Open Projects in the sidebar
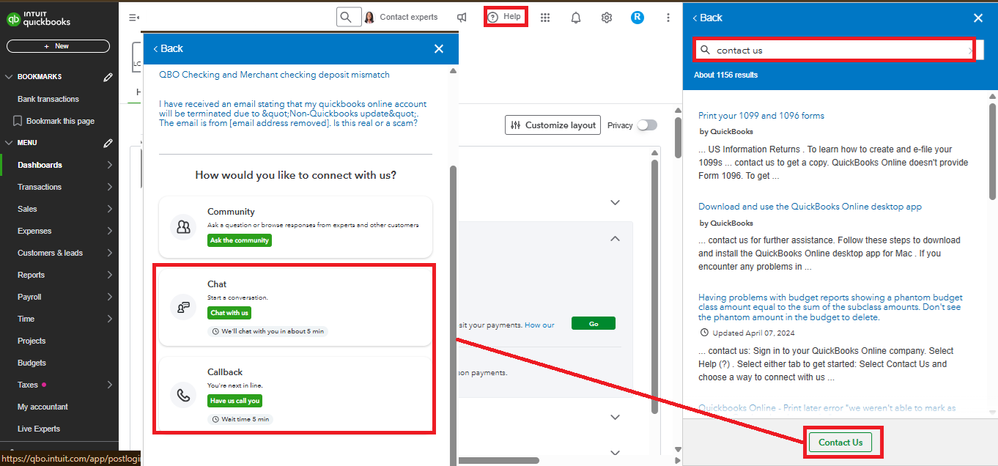Screen dimensions: 998x466 click(x=32, y=341)
